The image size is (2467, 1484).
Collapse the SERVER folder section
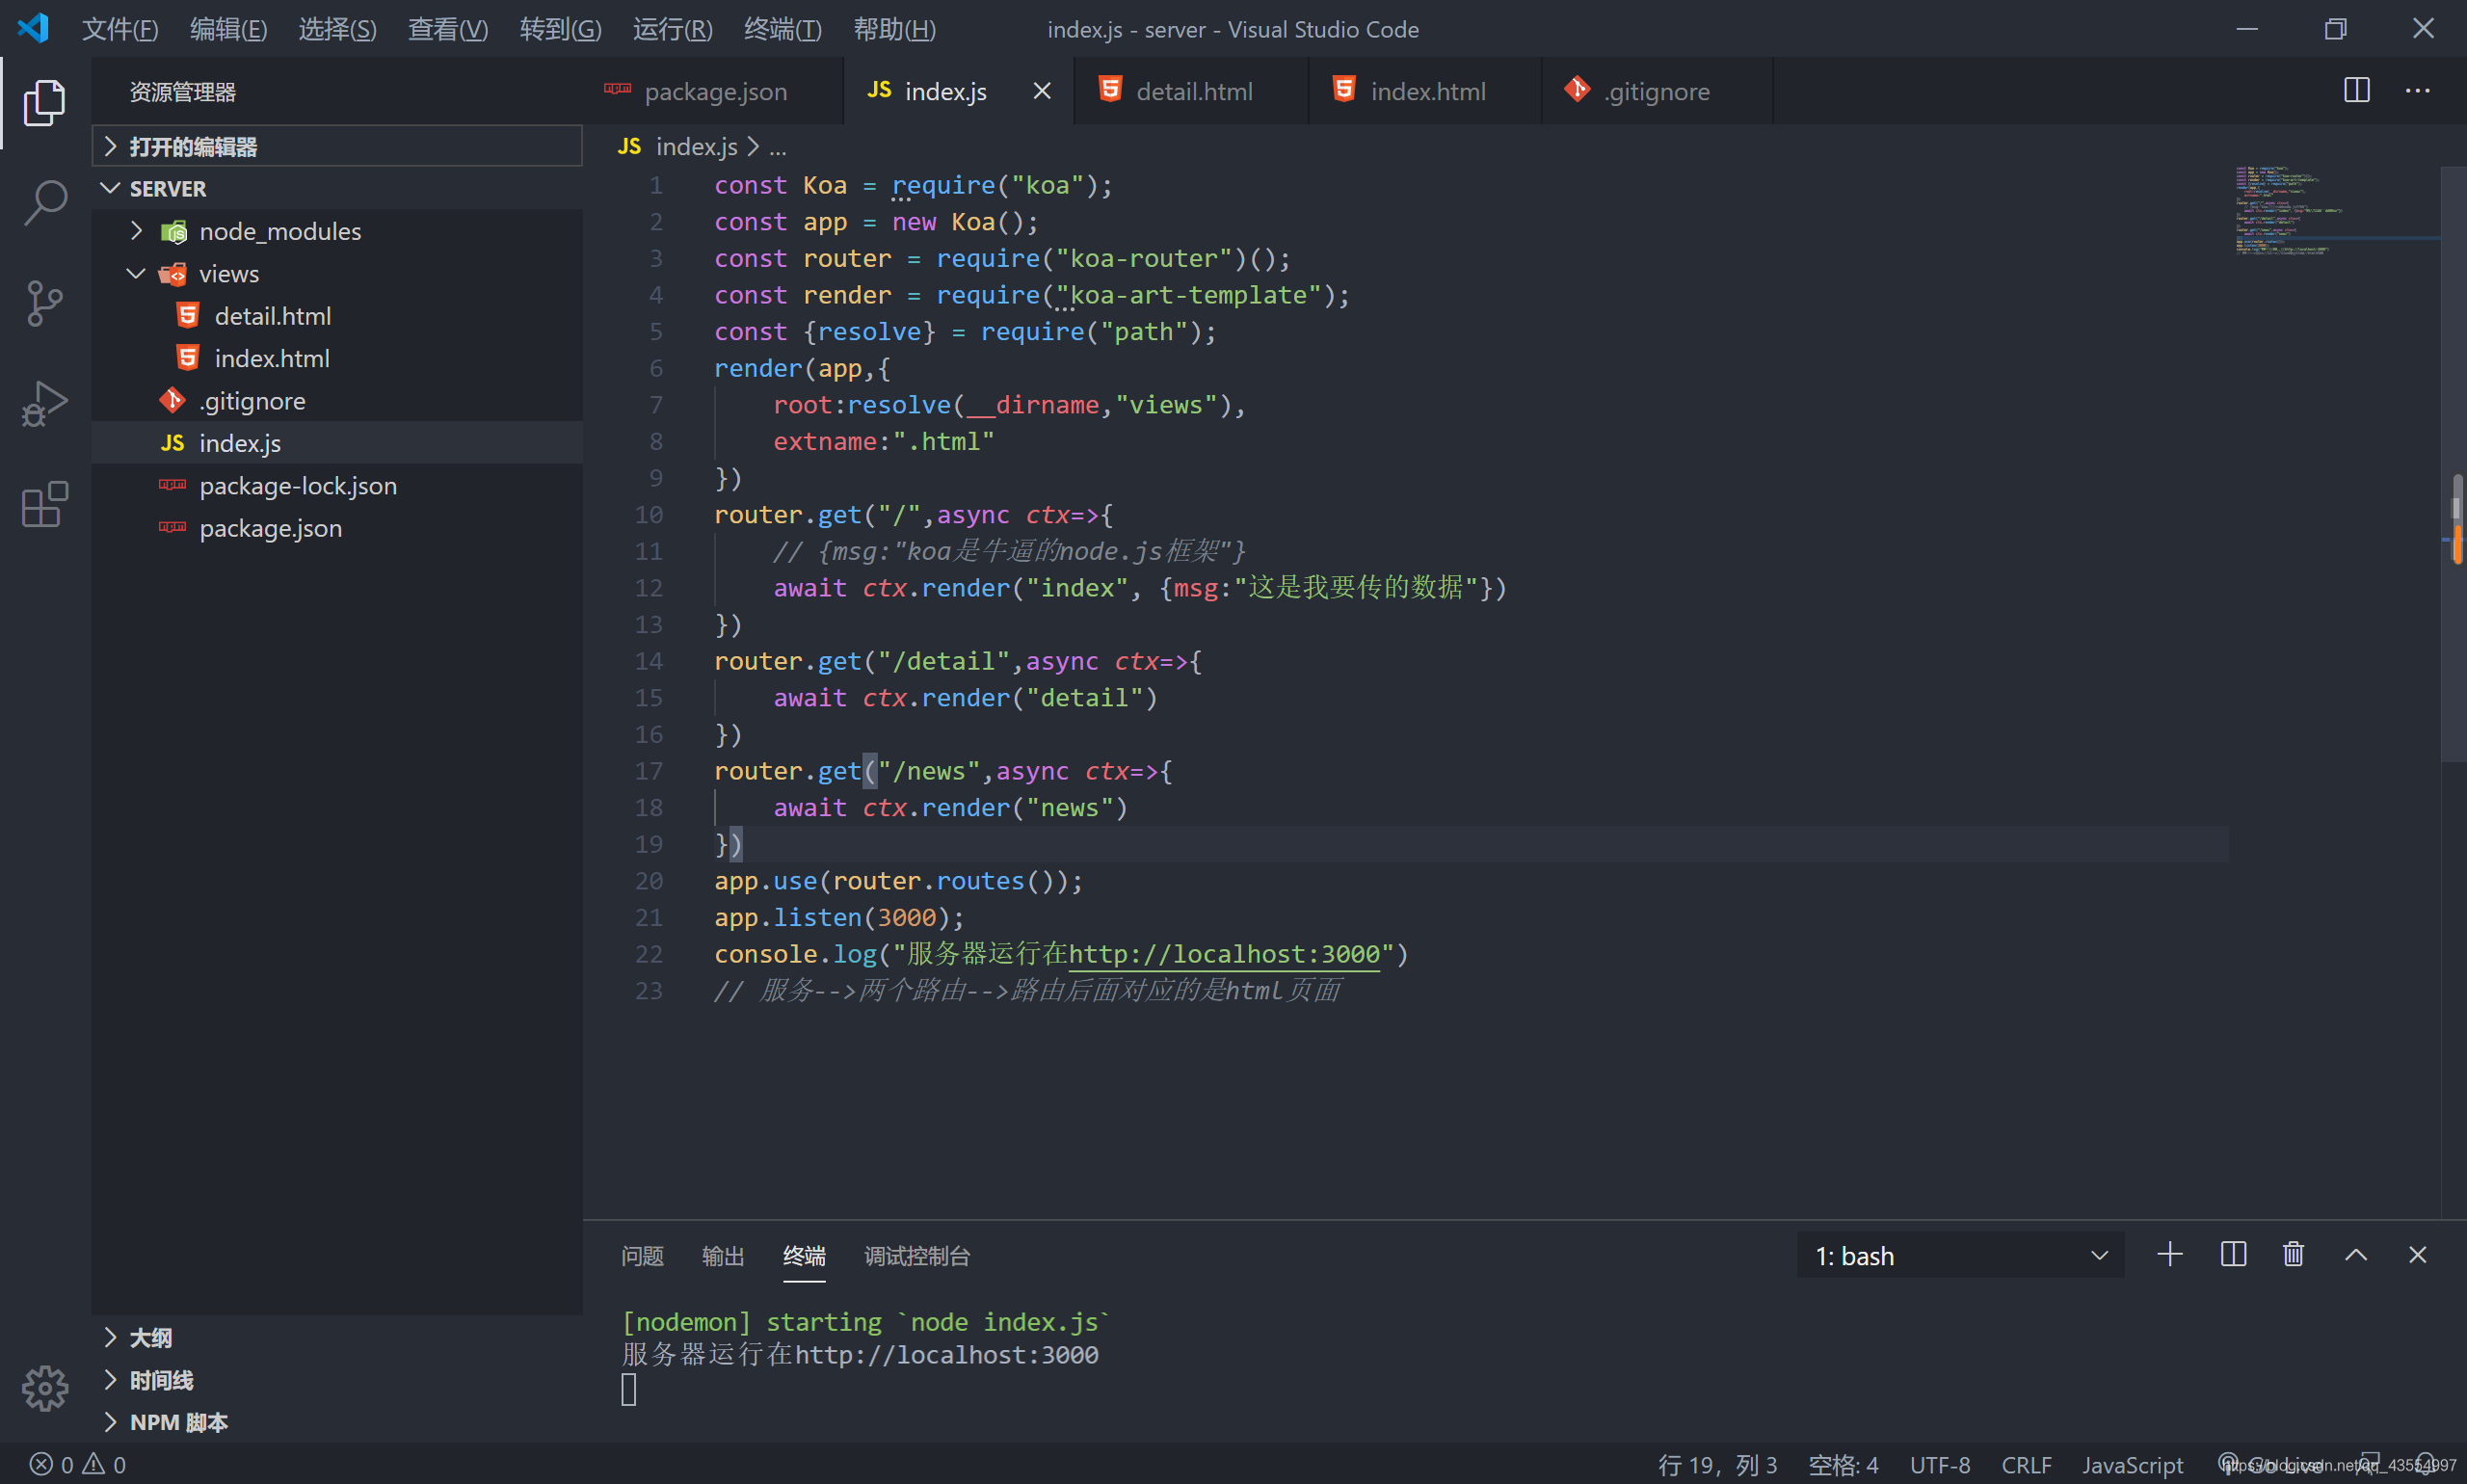(x=337, y=188)
